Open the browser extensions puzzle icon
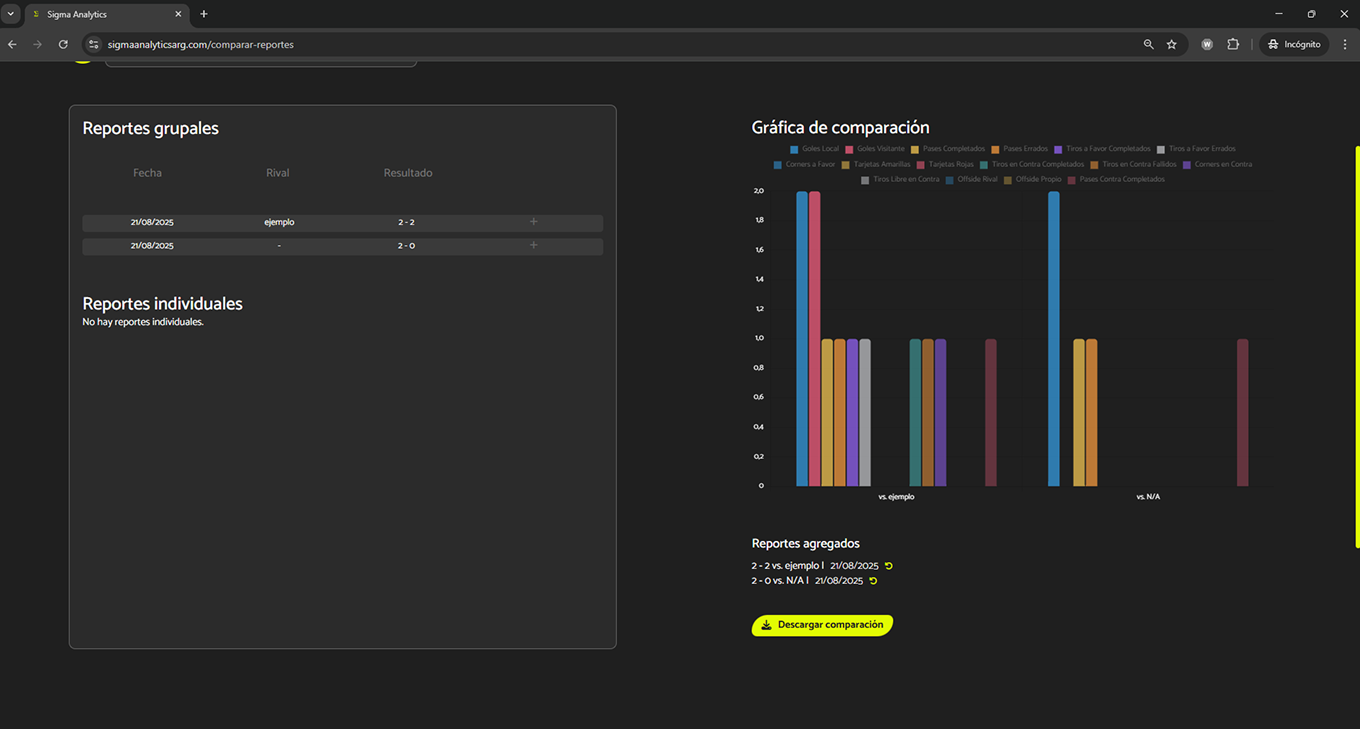The image size is (1360, 729). (1232, 44)
